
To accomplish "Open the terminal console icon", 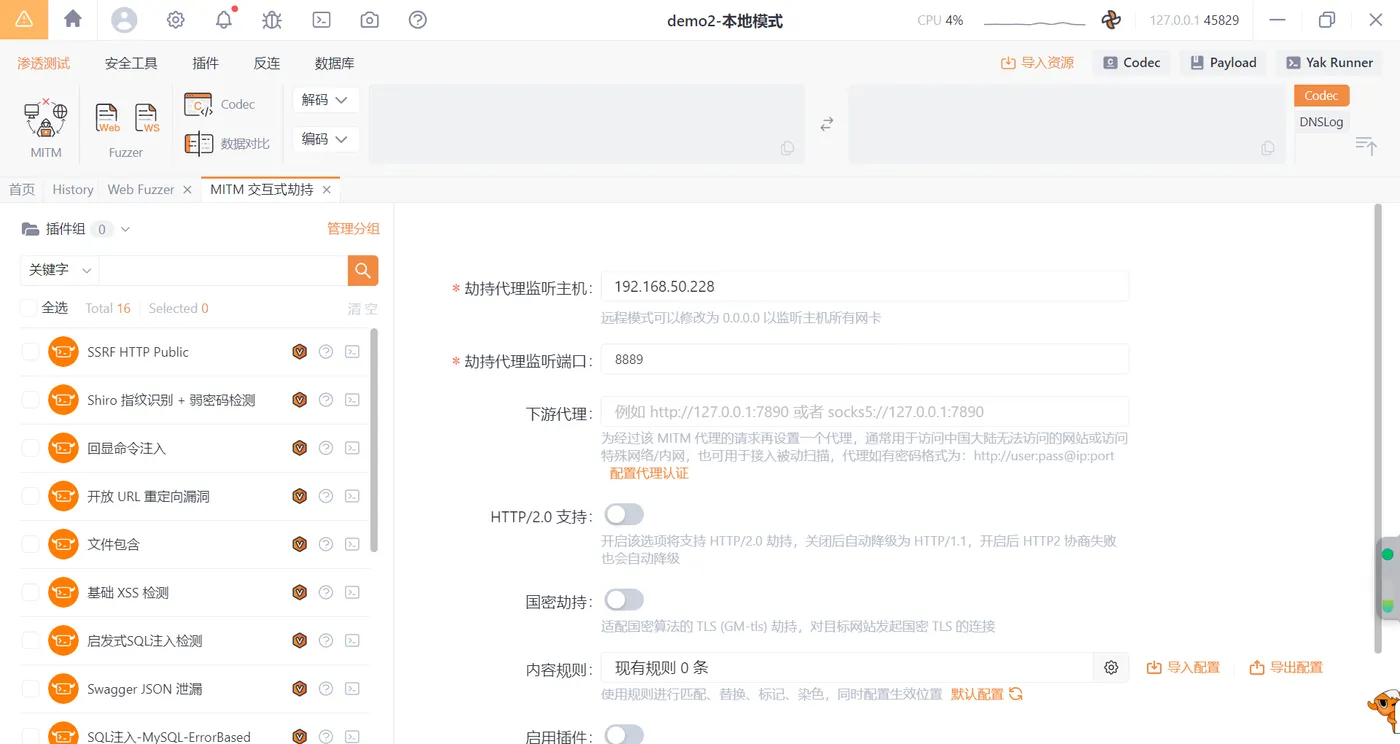I will [321, 20].
